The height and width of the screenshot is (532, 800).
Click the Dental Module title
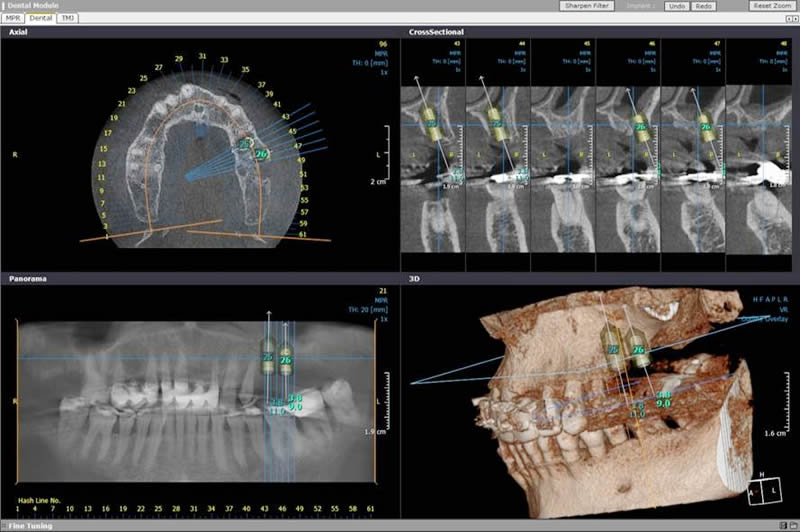tap(33, 6)
